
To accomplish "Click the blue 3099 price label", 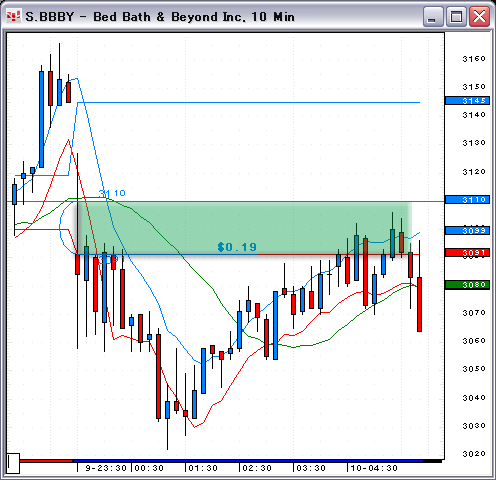I will 467,231.
